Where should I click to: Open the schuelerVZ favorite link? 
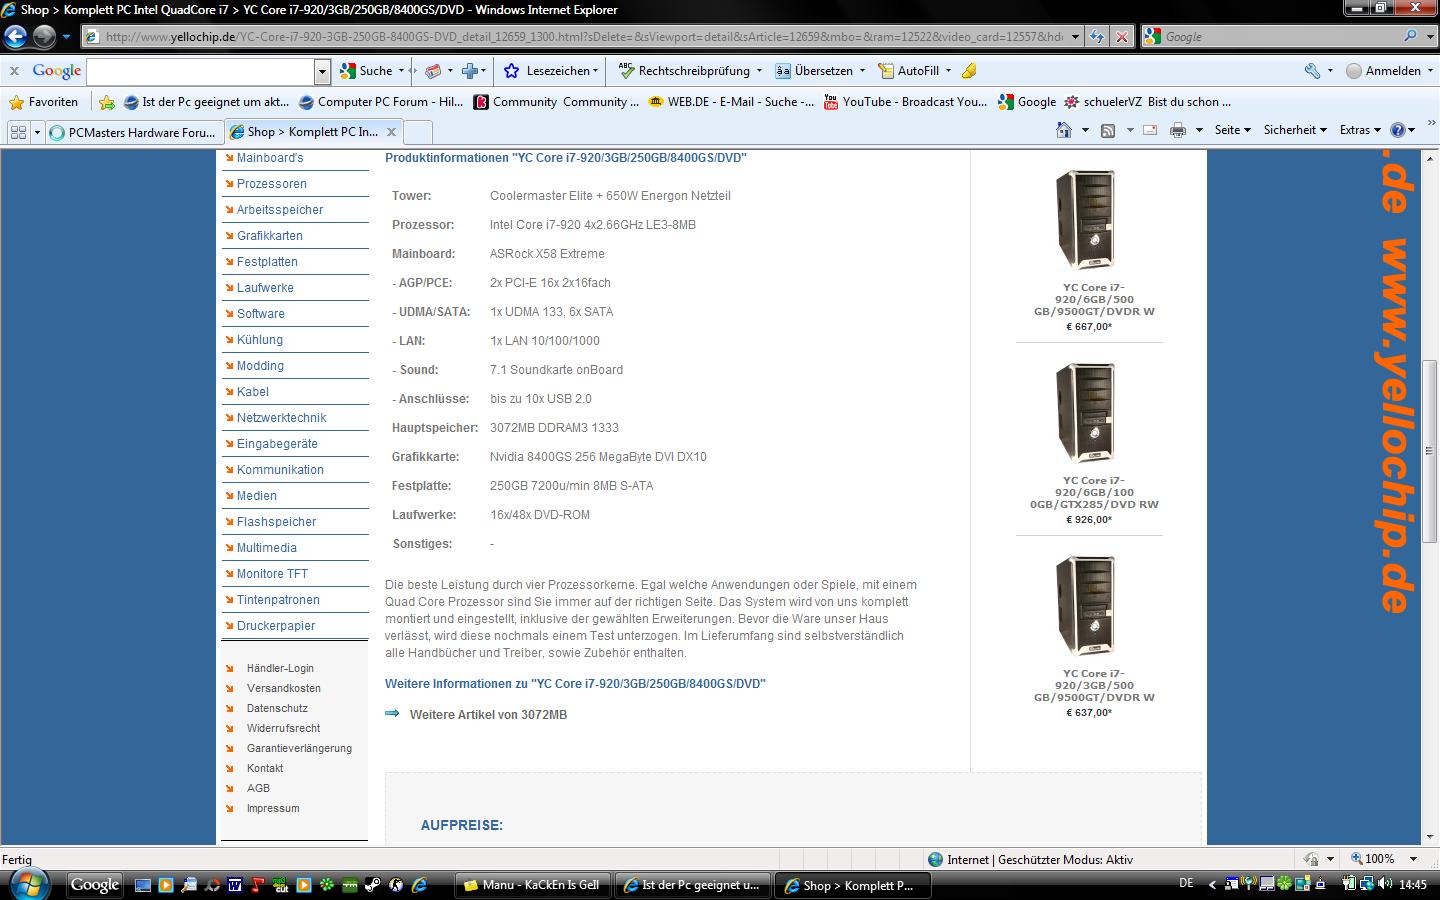tap(1148, 102)
